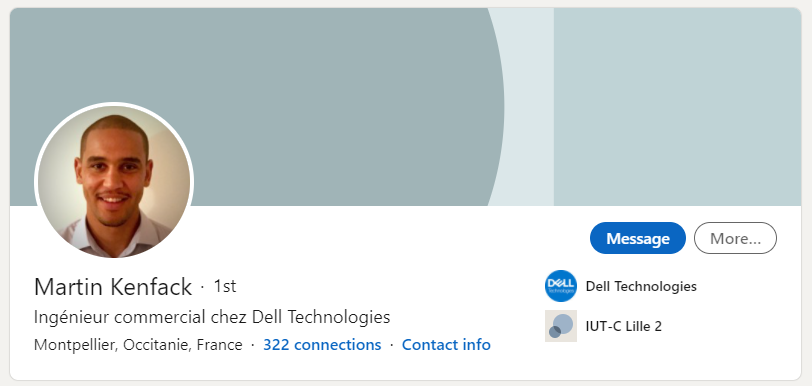Click the Montpellier, Occitanie, France location
This screenshot has width=812, height=386.
click(x=138, y=345)
